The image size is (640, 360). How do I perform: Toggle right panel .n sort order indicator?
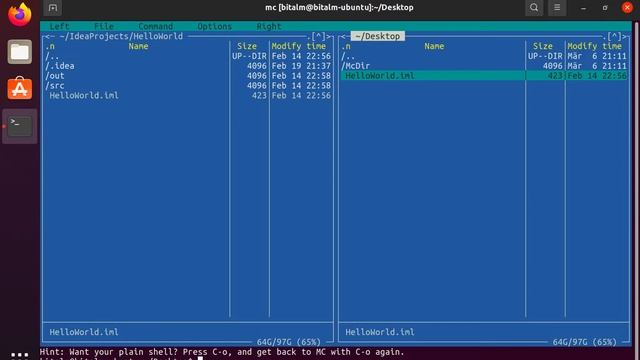click(x=346, y=47)
